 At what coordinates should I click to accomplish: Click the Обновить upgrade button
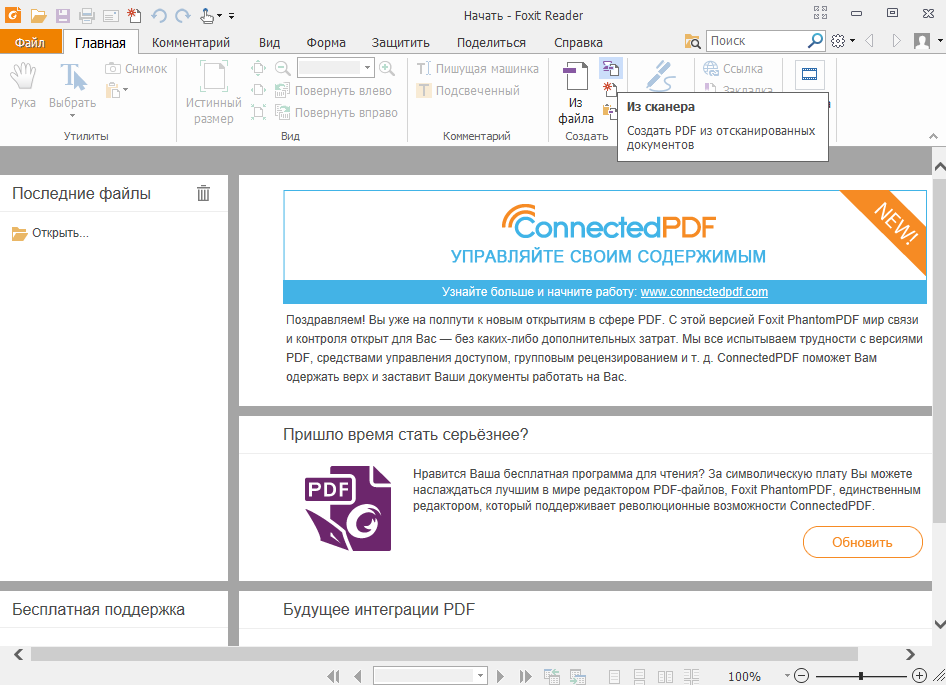point(862,542)
